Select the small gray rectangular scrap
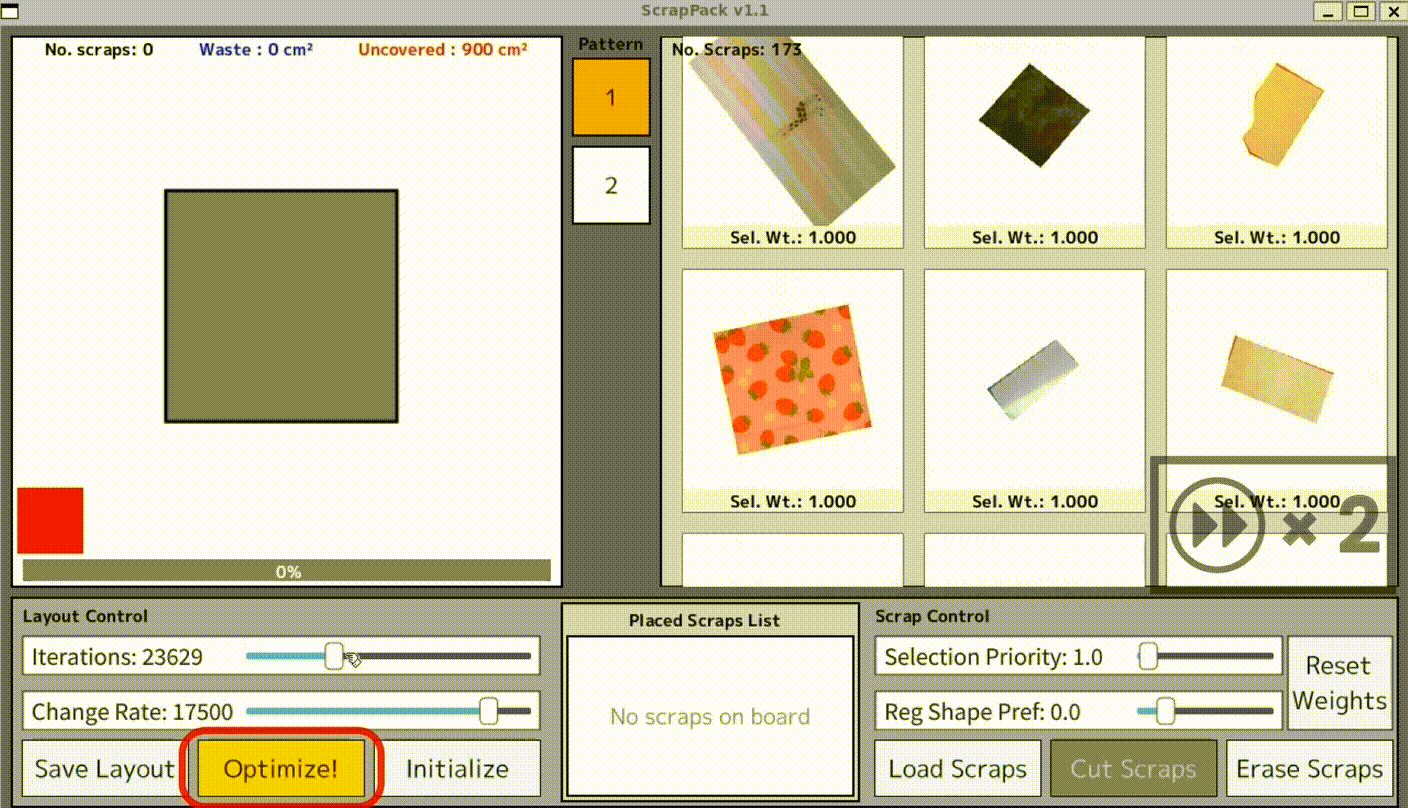The height and width of the screenshot is (808, 1408). [1033, 381]
